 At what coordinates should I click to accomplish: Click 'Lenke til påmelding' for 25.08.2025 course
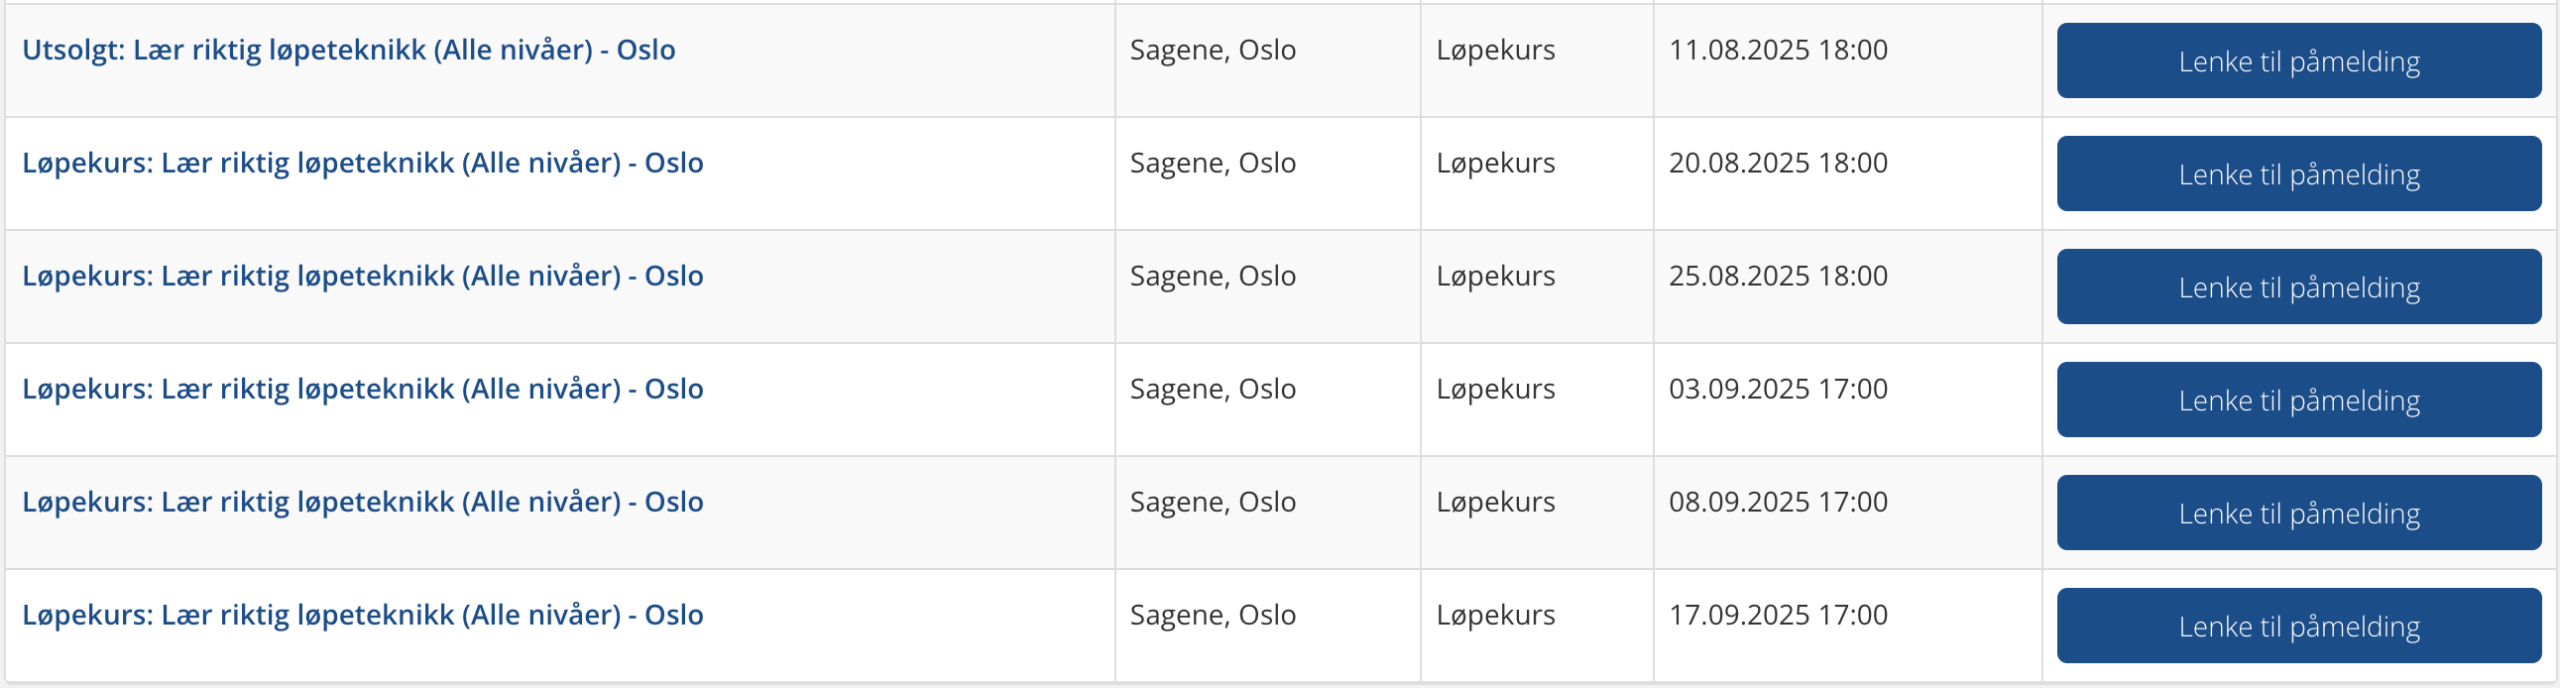2299,287
